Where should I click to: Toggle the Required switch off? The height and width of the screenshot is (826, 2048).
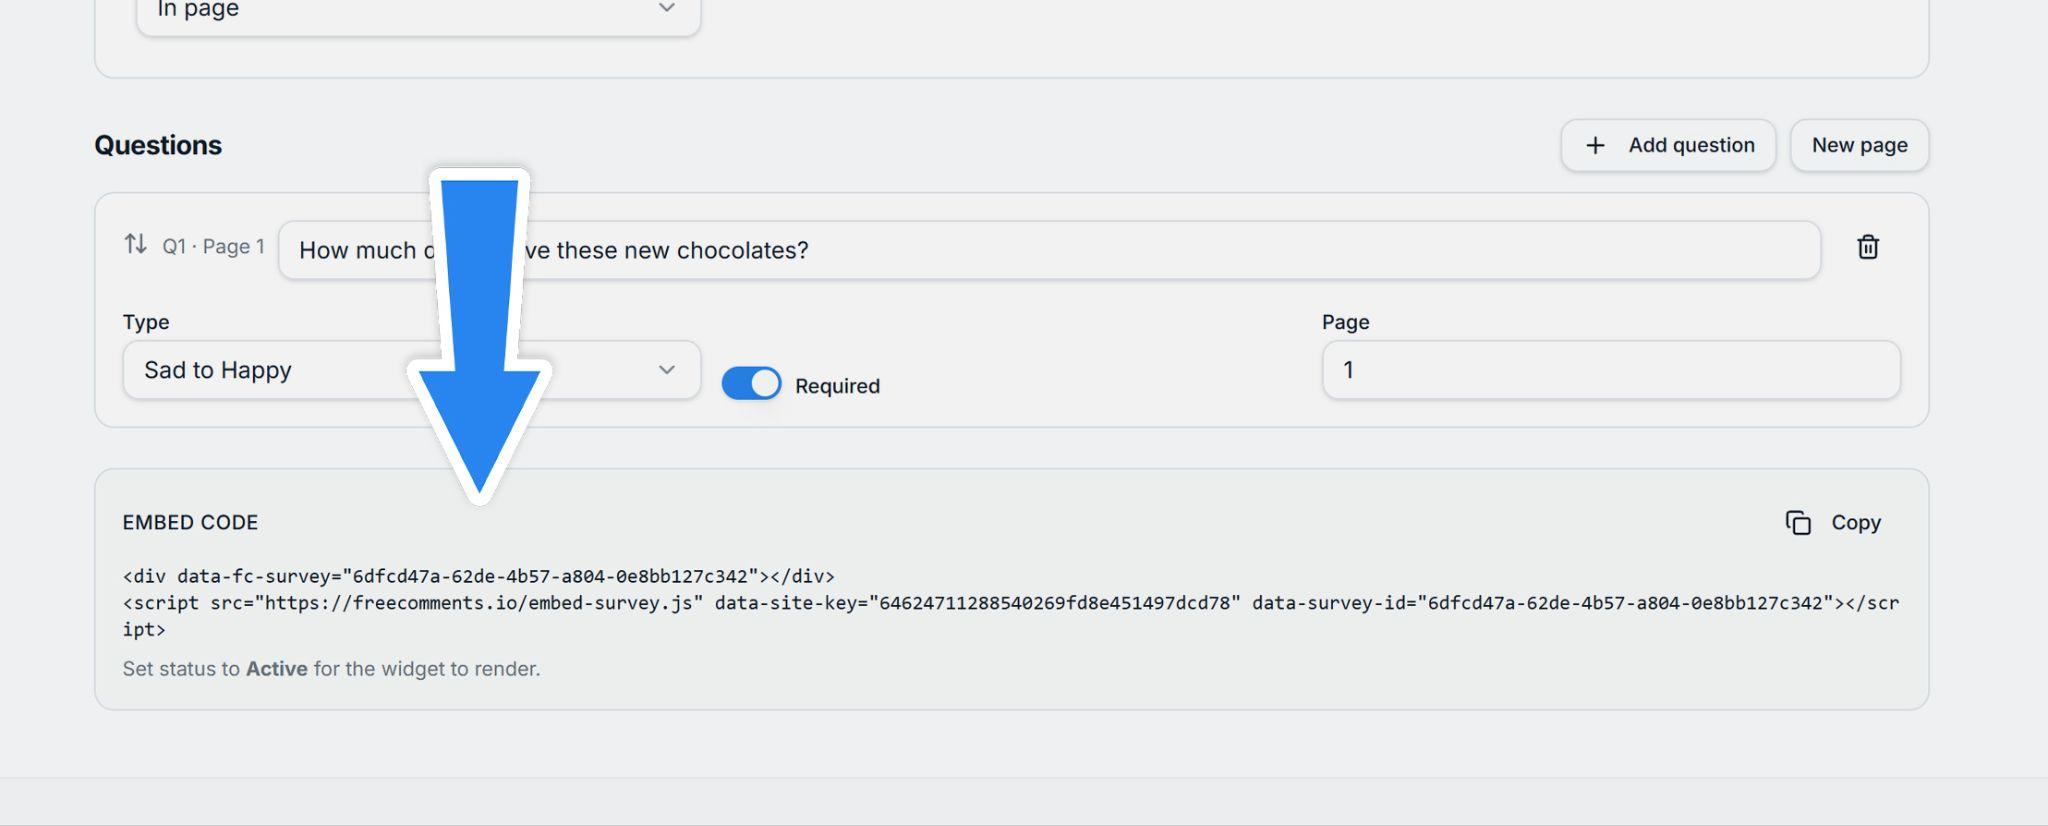click(x=751, y=384)
